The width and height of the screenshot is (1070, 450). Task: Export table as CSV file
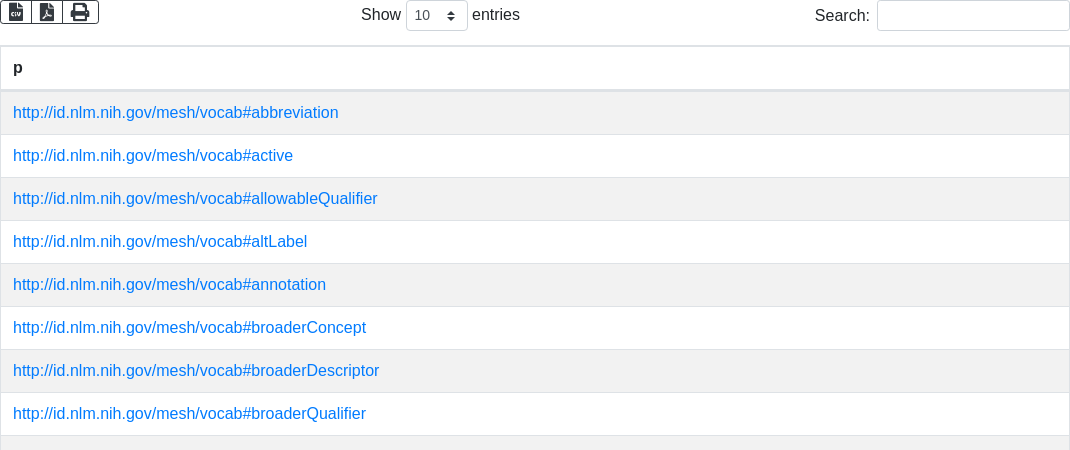(x=16, y=12)
